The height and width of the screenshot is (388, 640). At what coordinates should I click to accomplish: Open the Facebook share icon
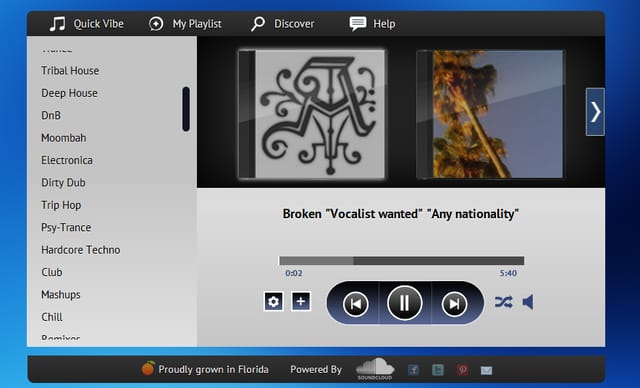(413, 370)
